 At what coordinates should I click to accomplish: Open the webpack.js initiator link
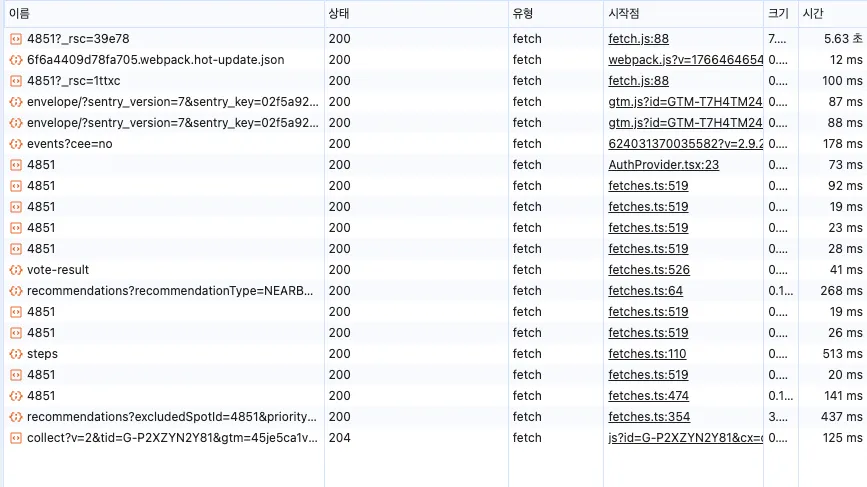click(685, 60)
